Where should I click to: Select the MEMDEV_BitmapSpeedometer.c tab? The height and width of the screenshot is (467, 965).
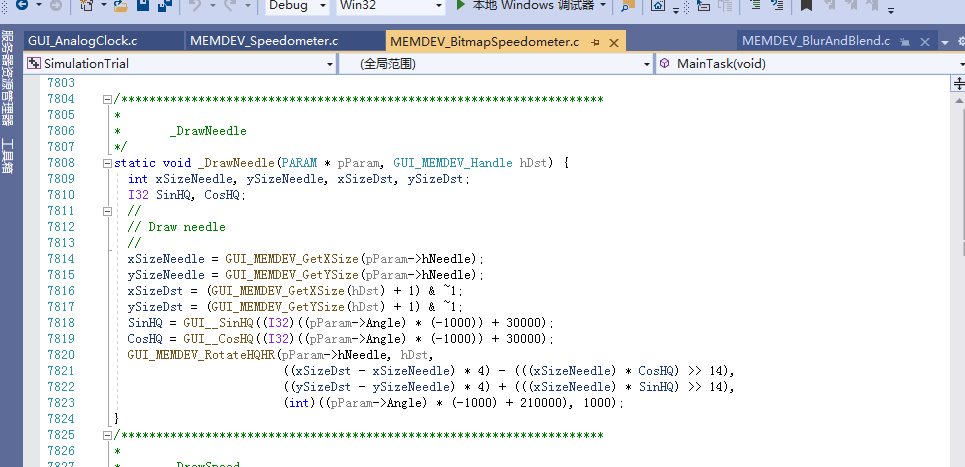point(485,42)
